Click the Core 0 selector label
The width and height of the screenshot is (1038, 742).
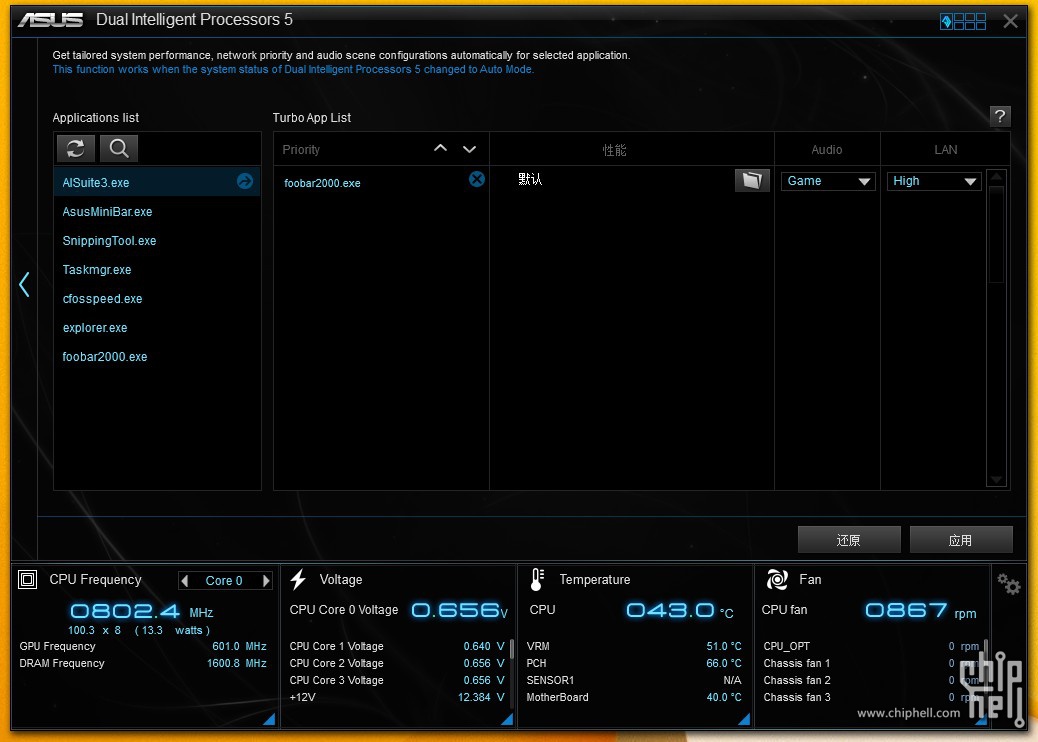tap(224, 581)
